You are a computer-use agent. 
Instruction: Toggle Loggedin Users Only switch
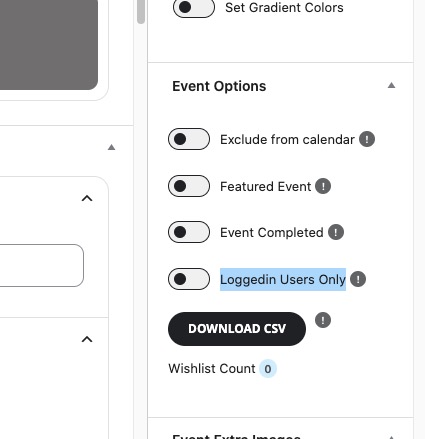coord(189,279)
